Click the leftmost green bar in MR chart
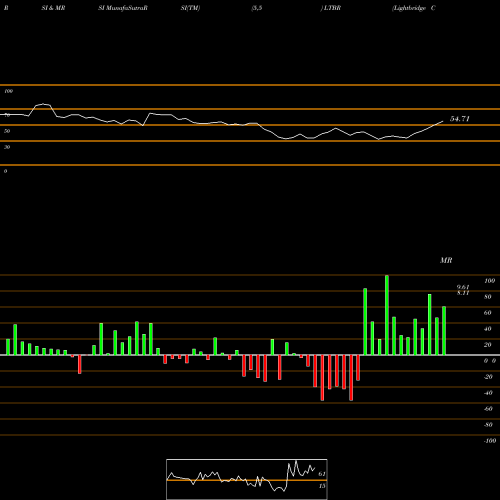The image size is (500, 500). click(x=8, y=347)
